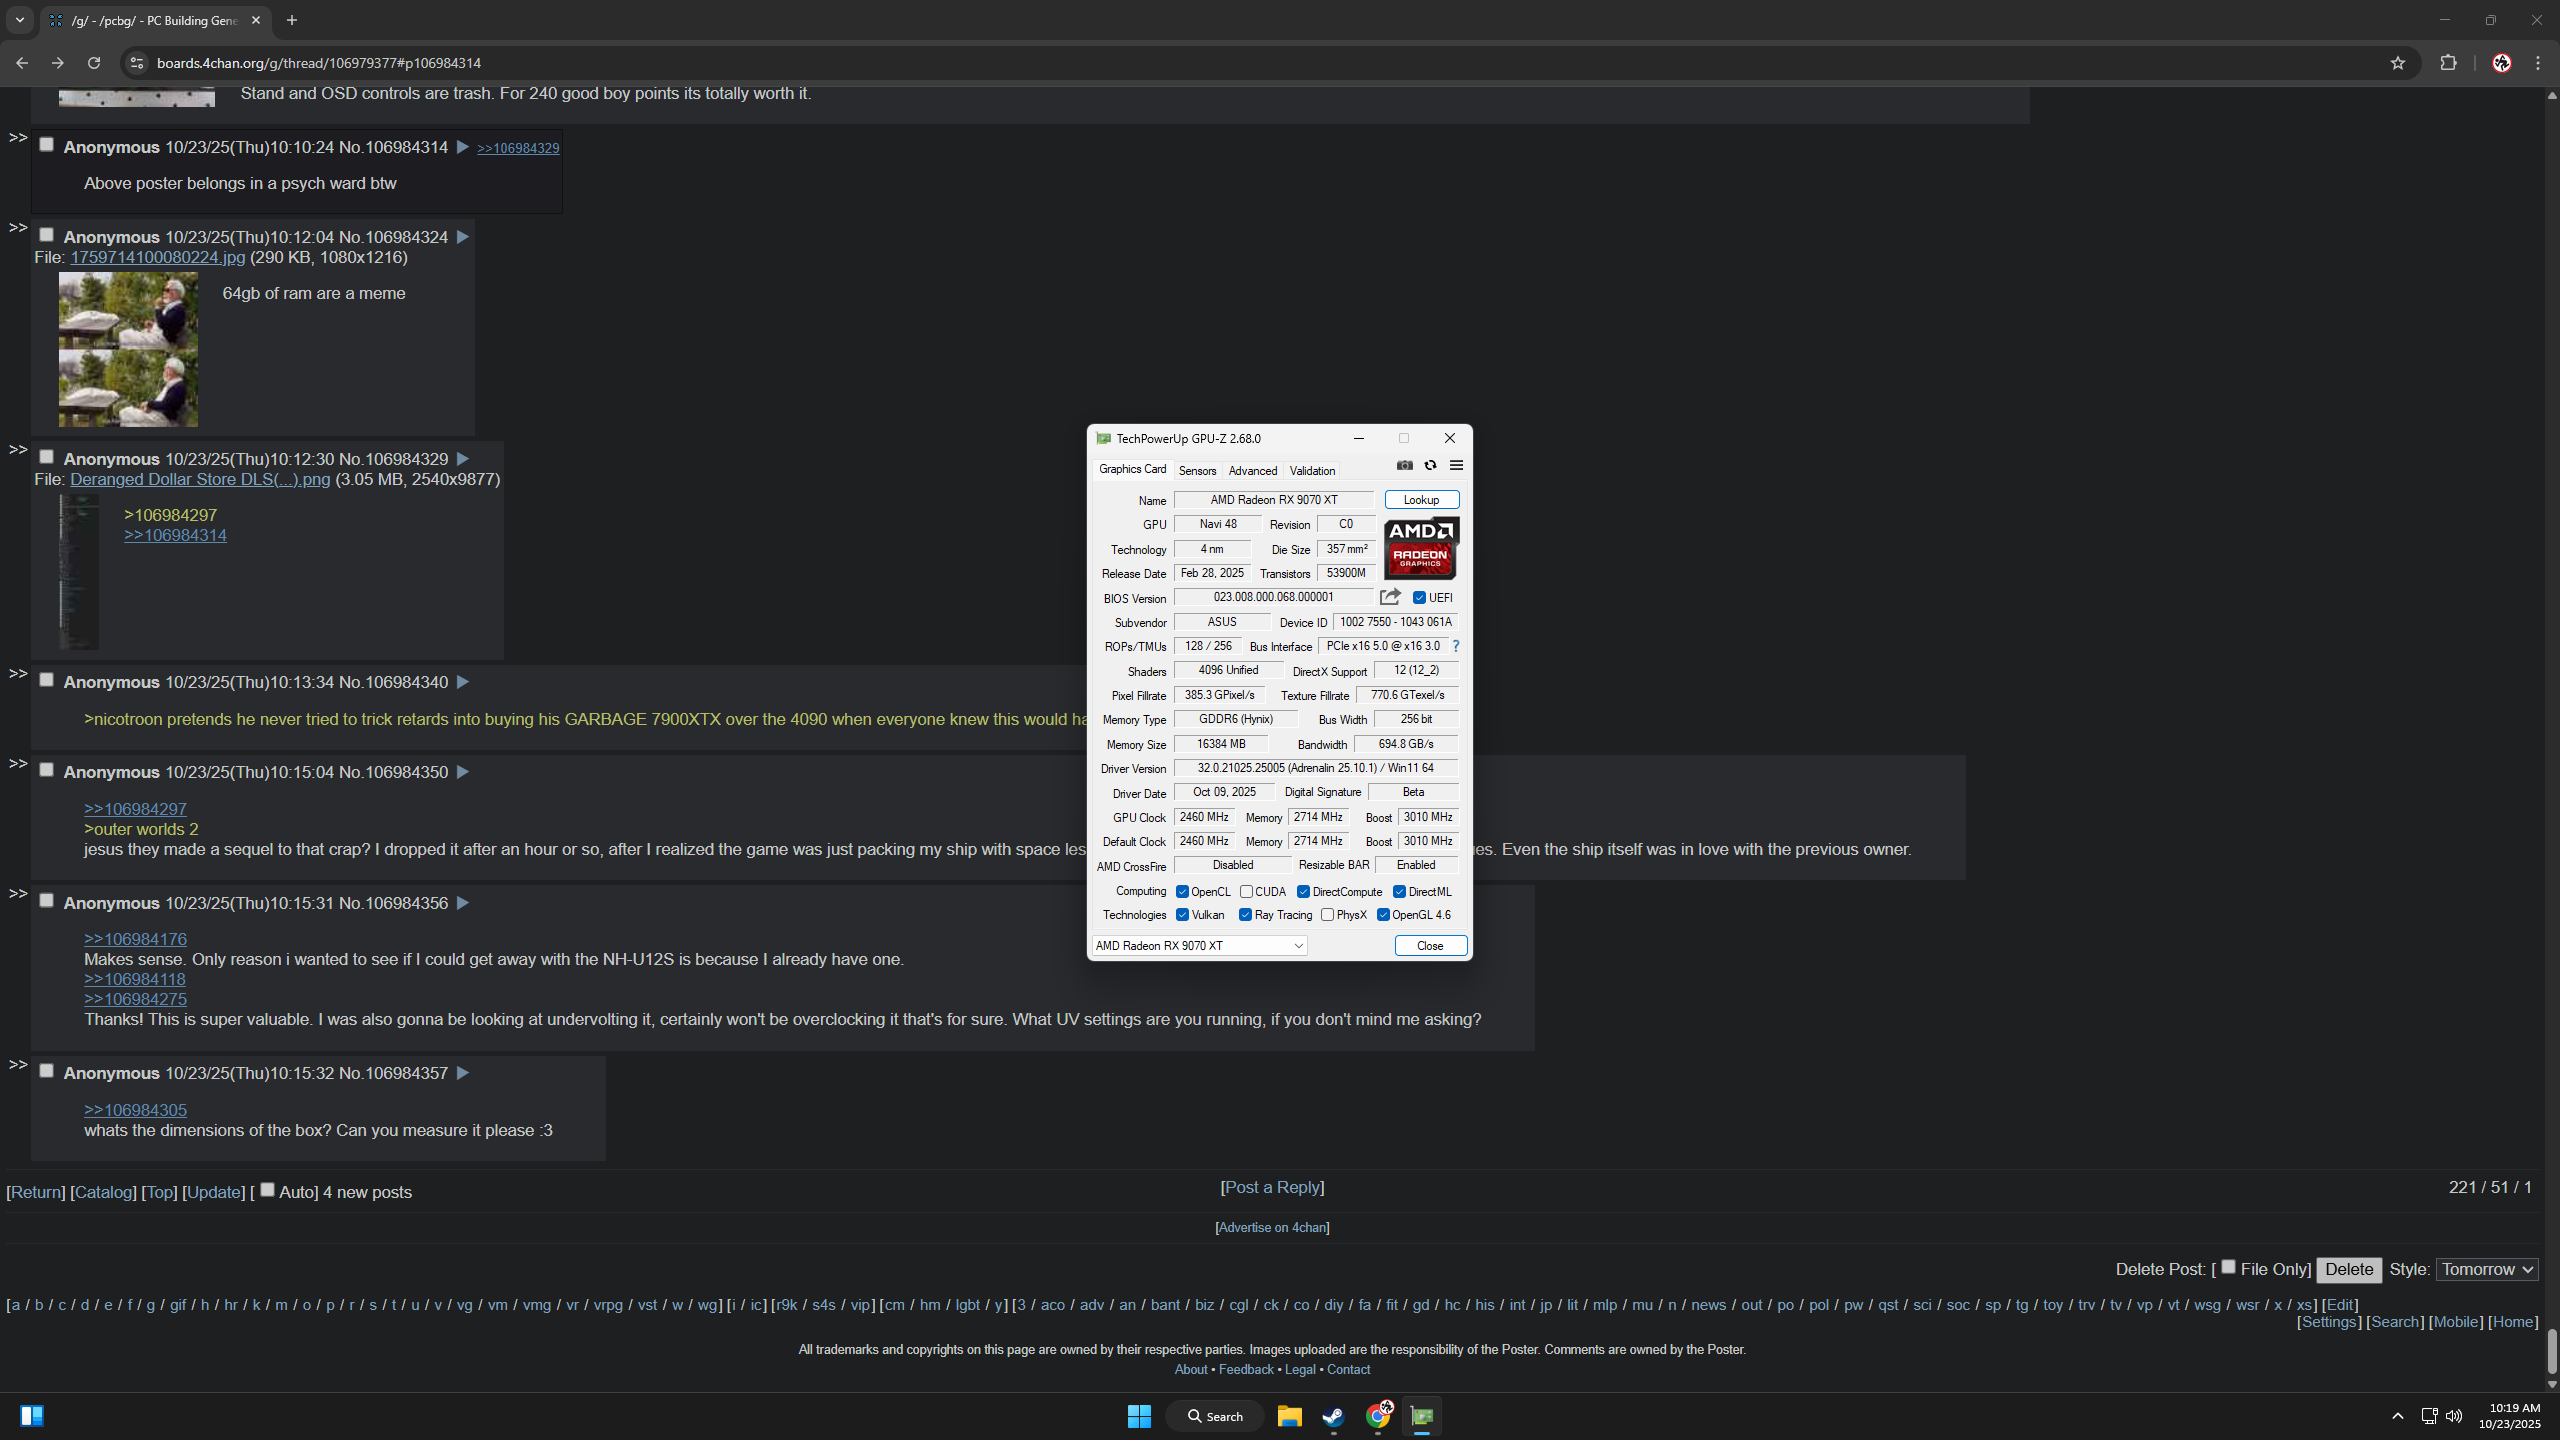
Task: Enable the Auto update checkbox
Action: 267,1190
